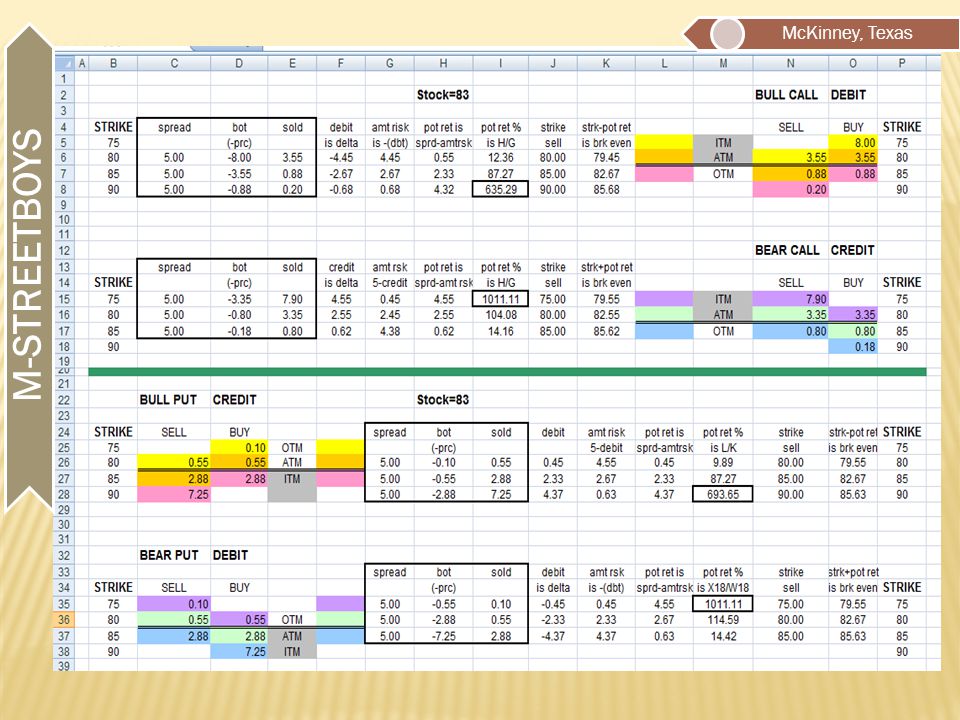The image size is (960, 720).
Task: Click the 'is L/K' label cell
Action: (x=722, y=448)
